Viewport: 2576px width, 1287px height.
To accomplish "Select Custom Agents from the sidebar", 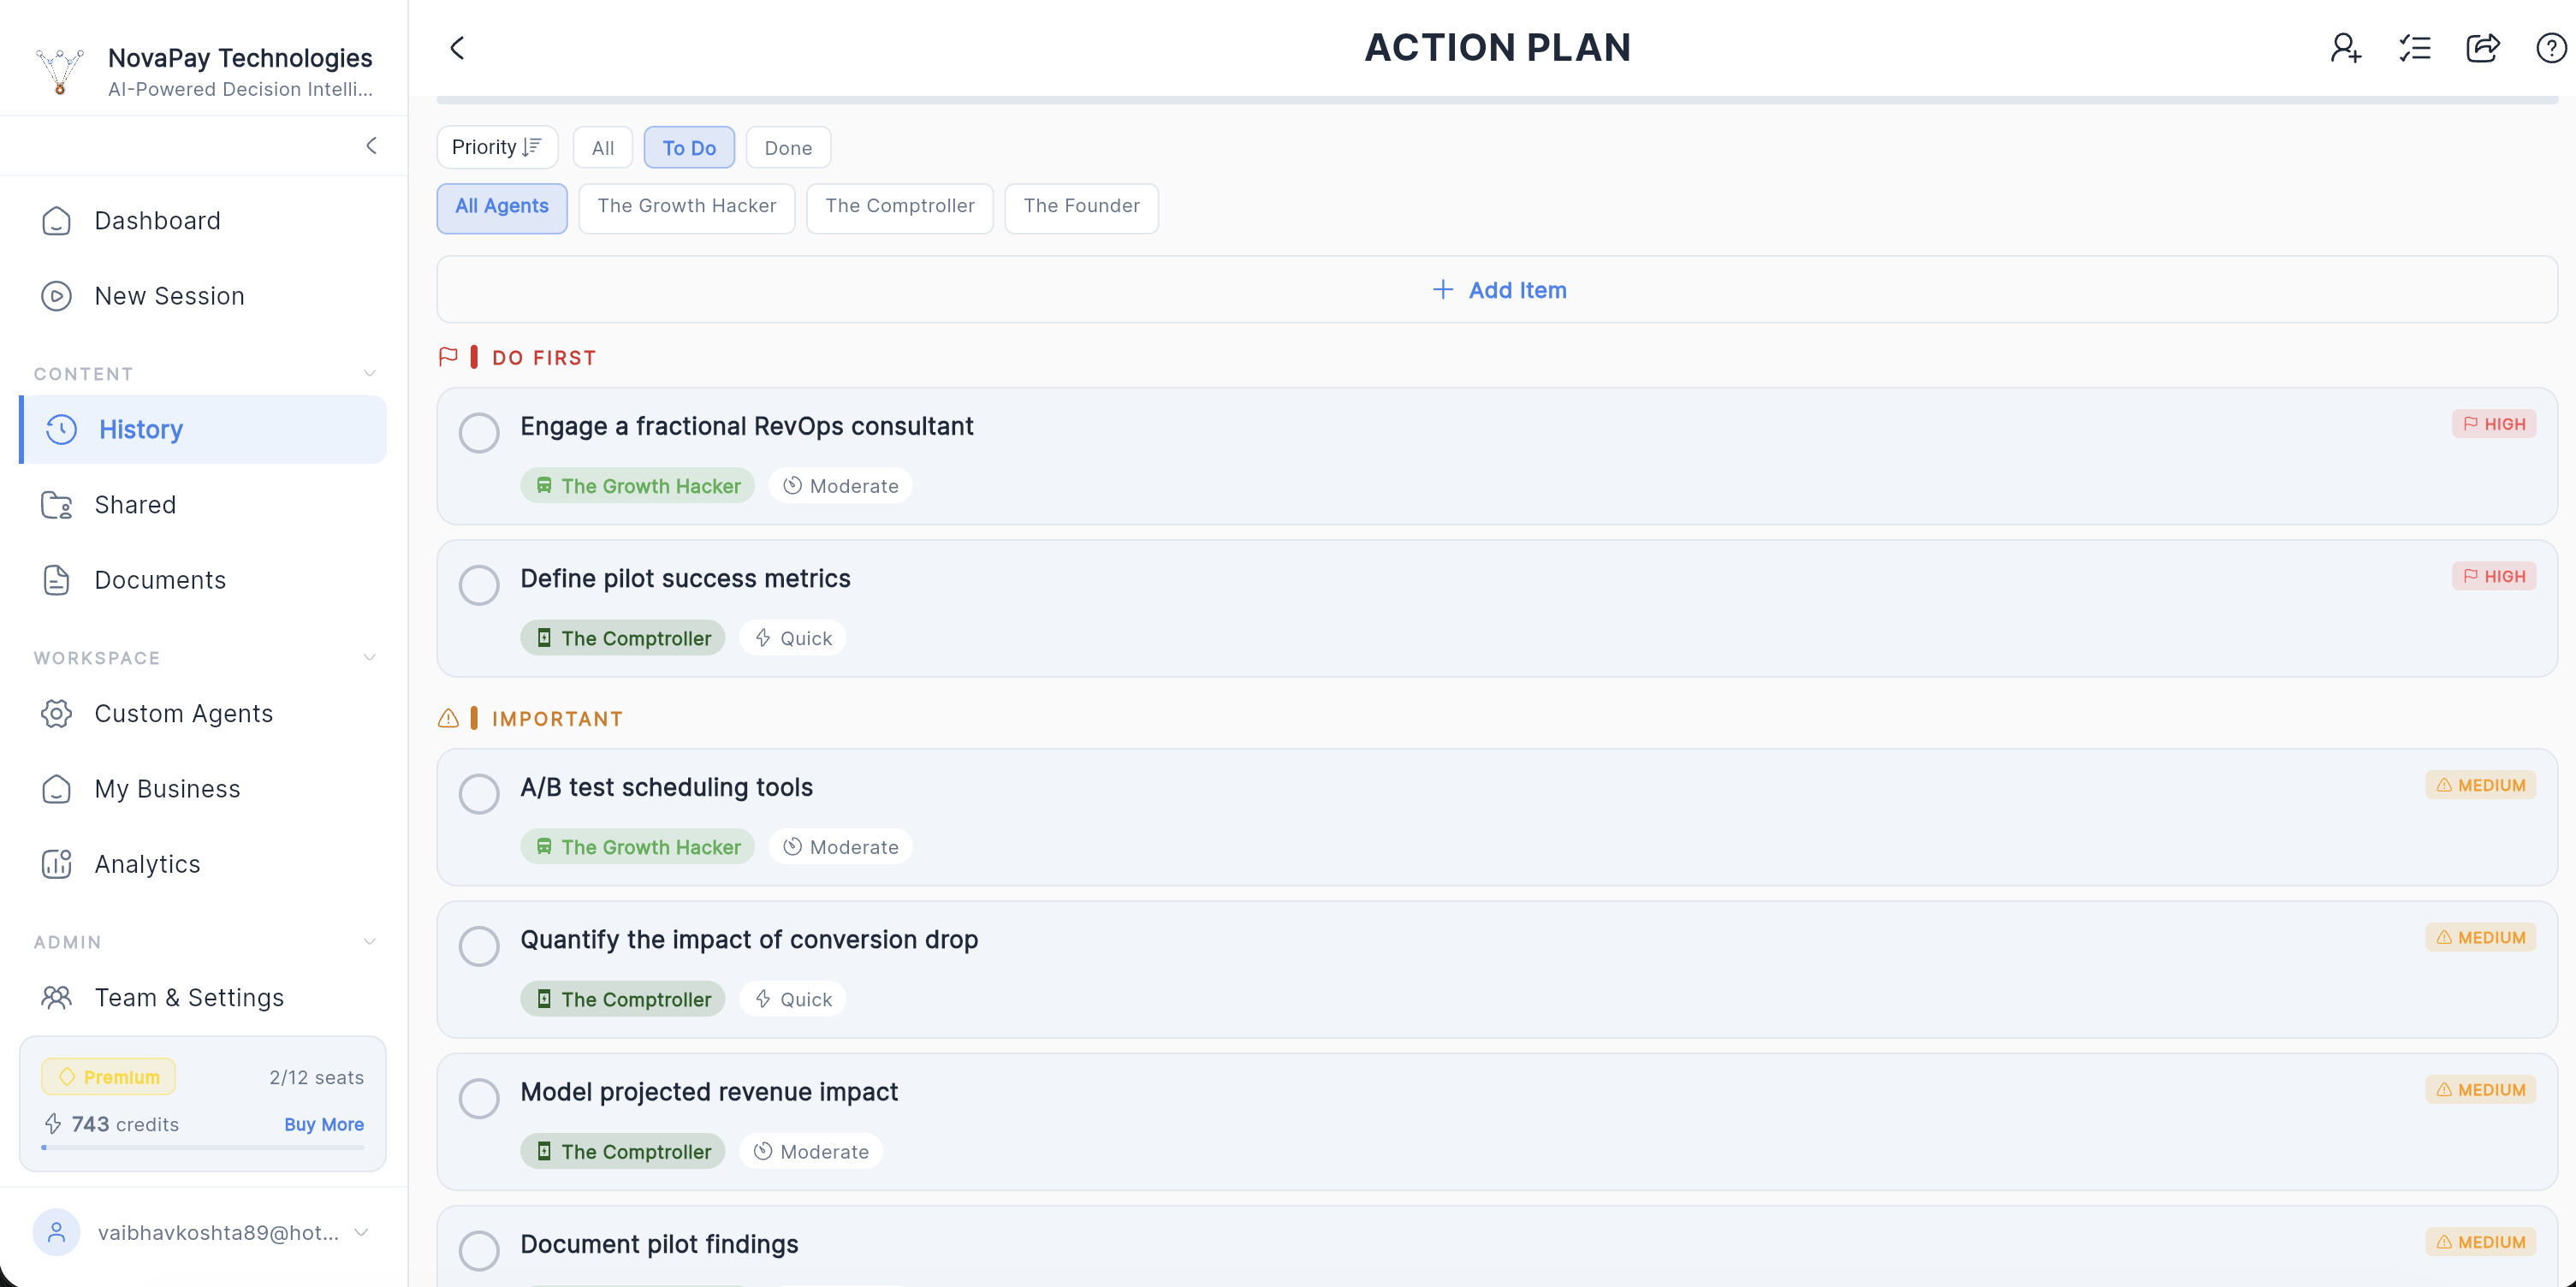I will pos(183,713).
